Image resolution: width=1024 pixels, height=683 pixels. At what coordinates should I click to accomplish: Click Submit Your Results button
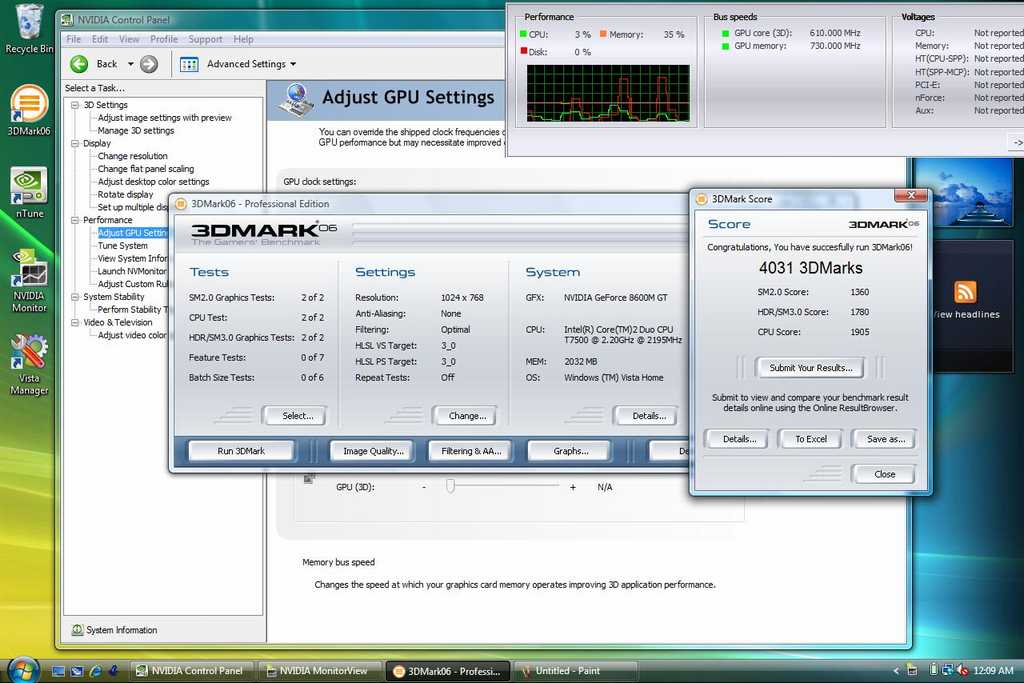point(810,368)
